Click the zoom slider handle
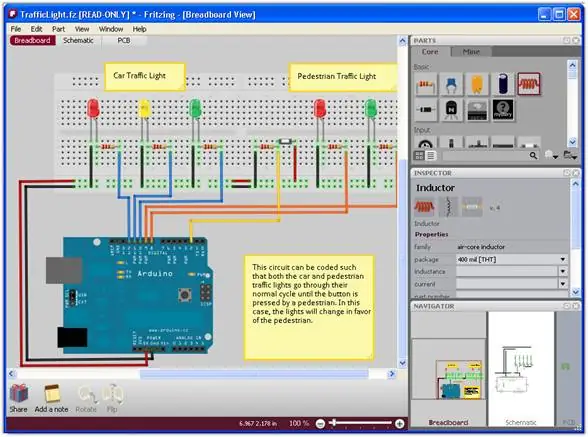588x437 pixels. pos(333,423)
